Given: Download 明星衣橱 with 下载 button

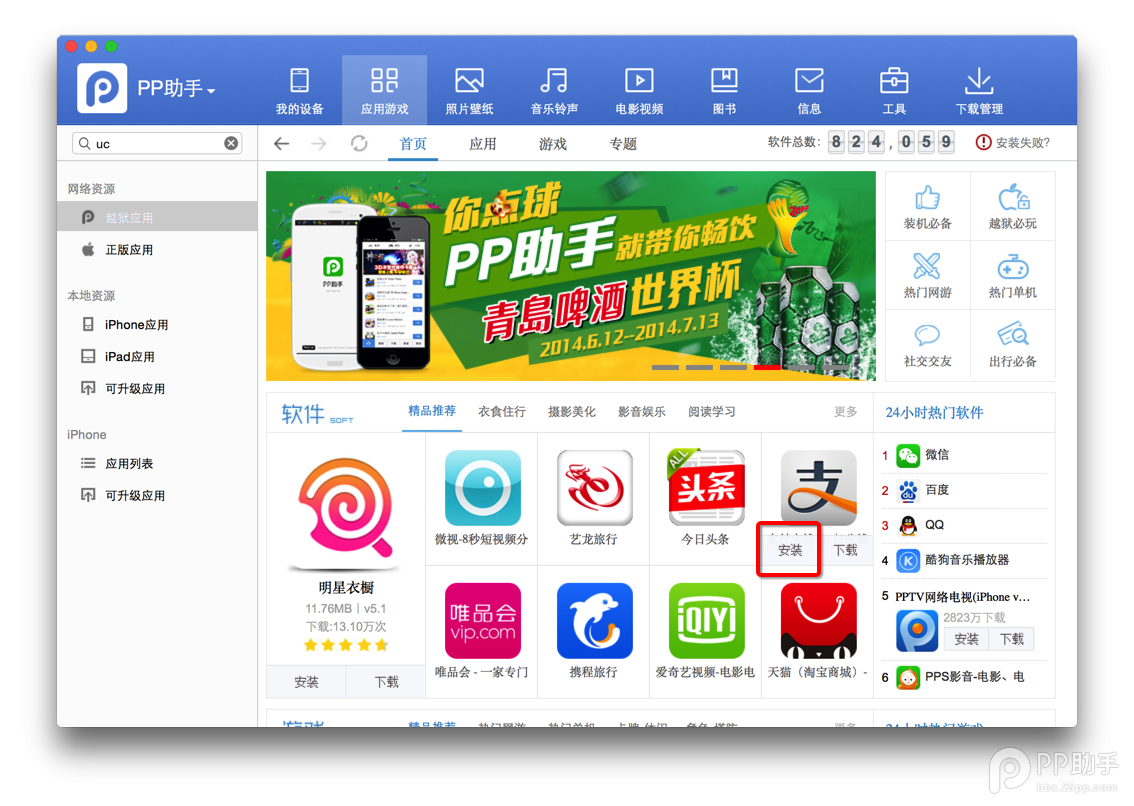Looking at the screenshot, I should coord(386,682).
